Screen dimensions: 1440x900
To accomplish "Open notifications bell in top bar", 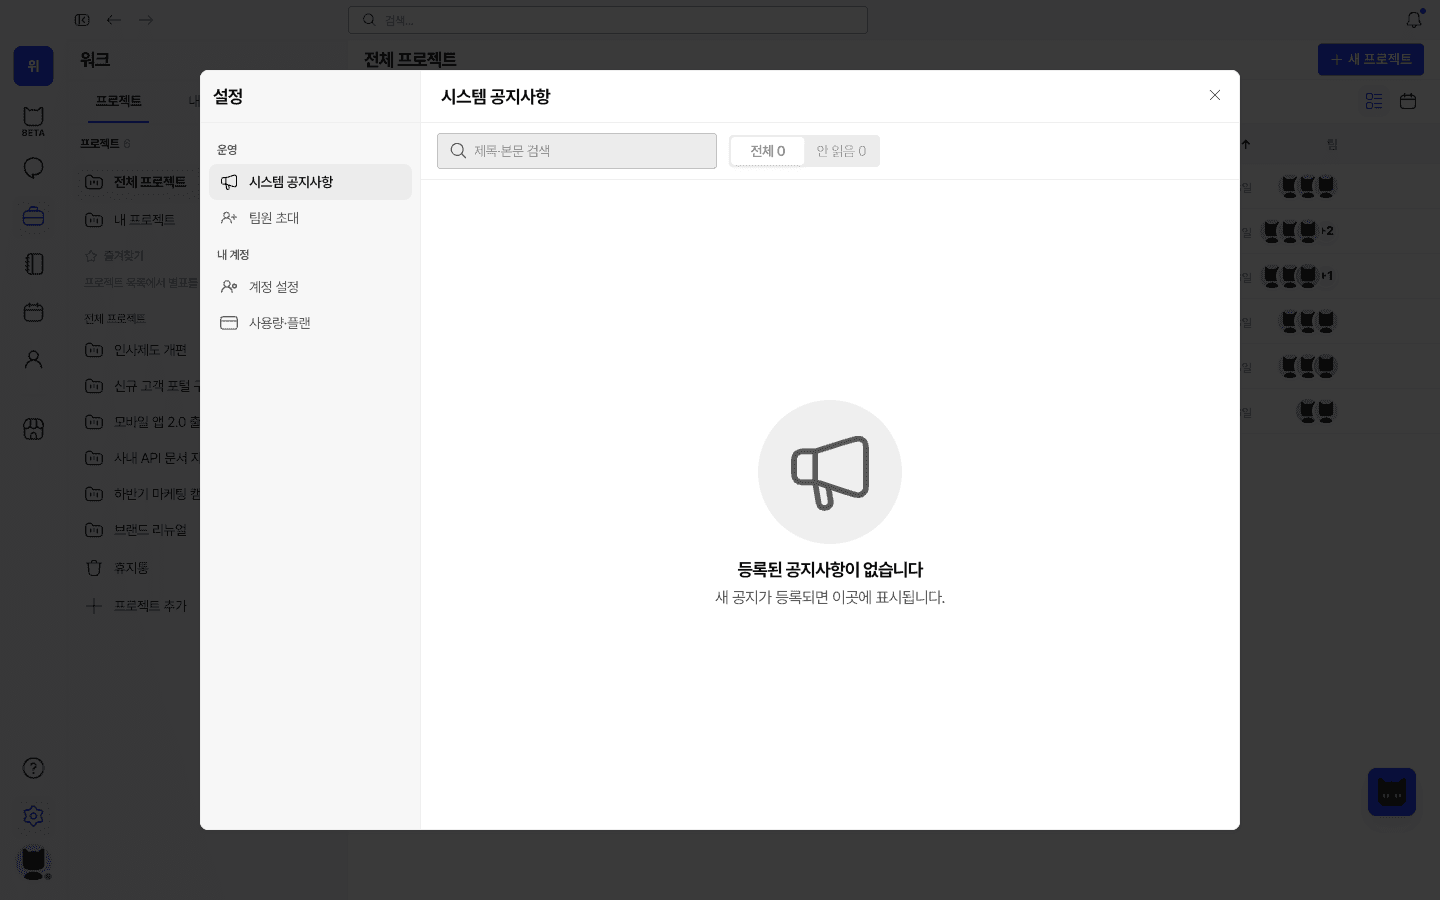I will tap(1414, 19).
